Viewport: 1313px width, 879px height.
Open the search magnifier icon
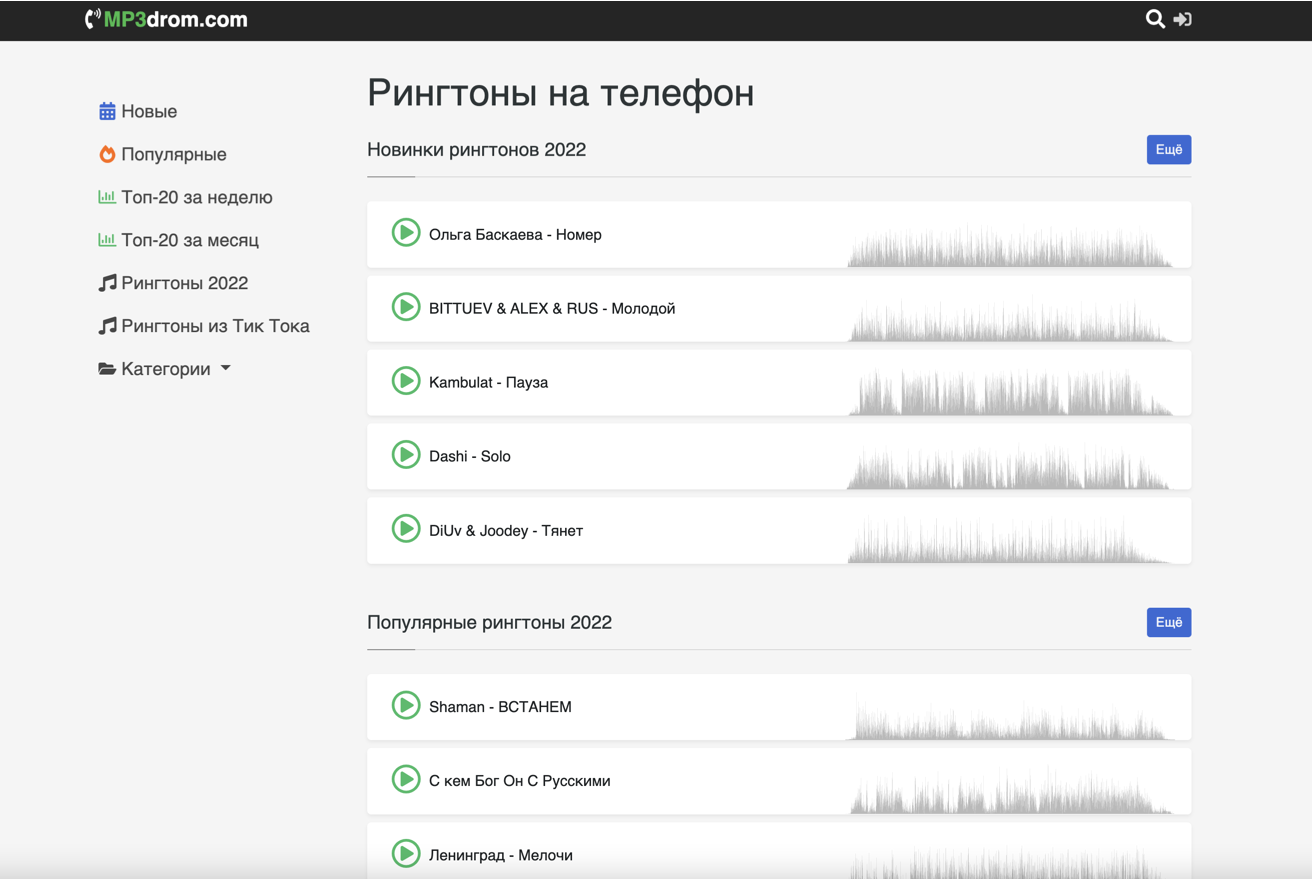coord(1155,19)
